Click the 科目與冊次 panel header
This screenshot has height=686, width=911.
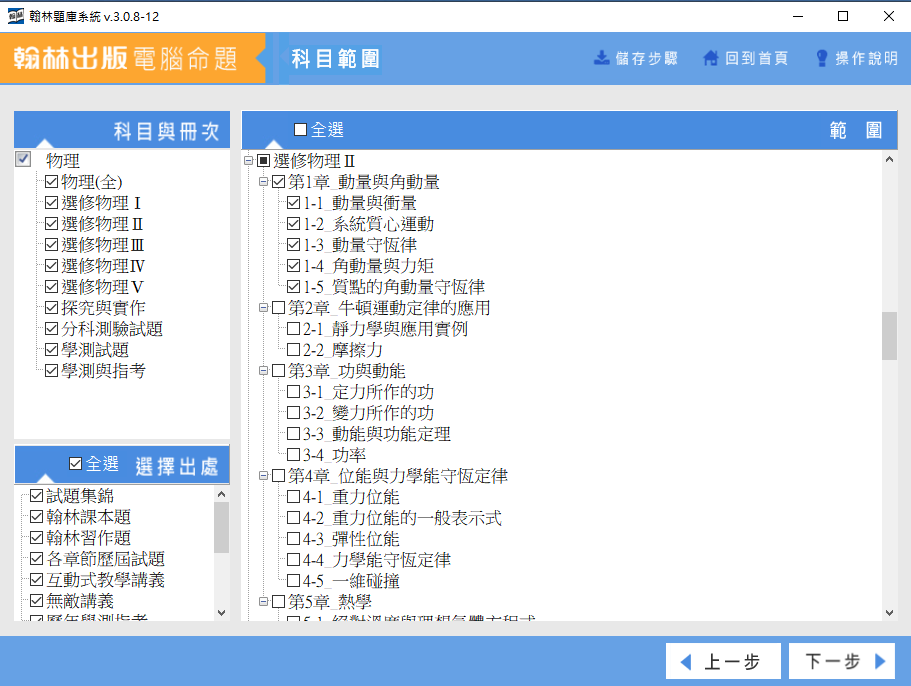[122, 130]
